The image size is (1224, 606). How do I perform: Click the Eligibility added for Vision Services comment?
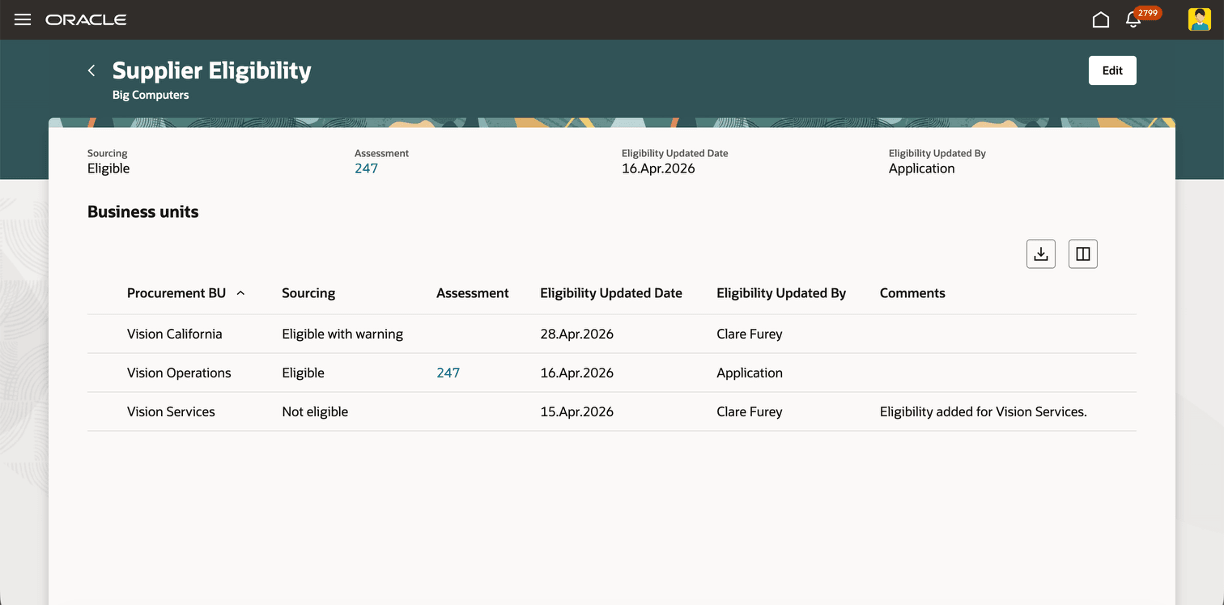pyautogui.click(x=983, y=412)
